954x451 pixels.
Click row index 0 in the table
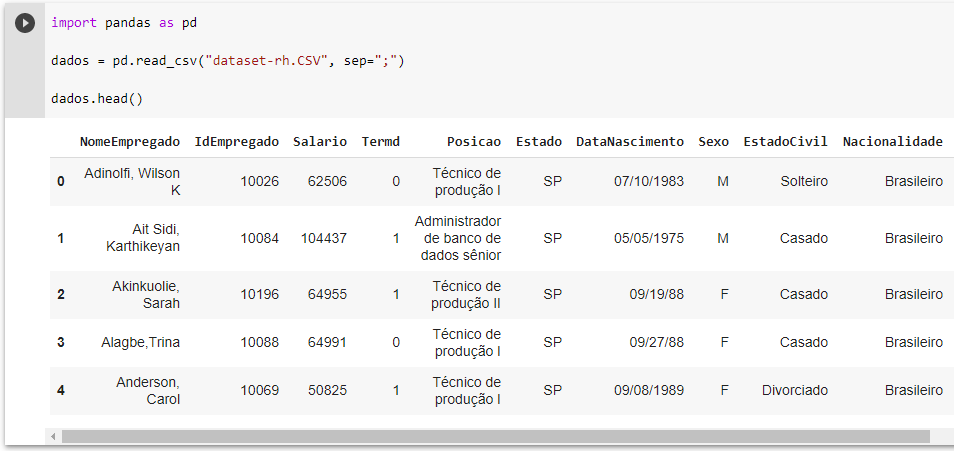pyautogui.click(x=61, y=181)
